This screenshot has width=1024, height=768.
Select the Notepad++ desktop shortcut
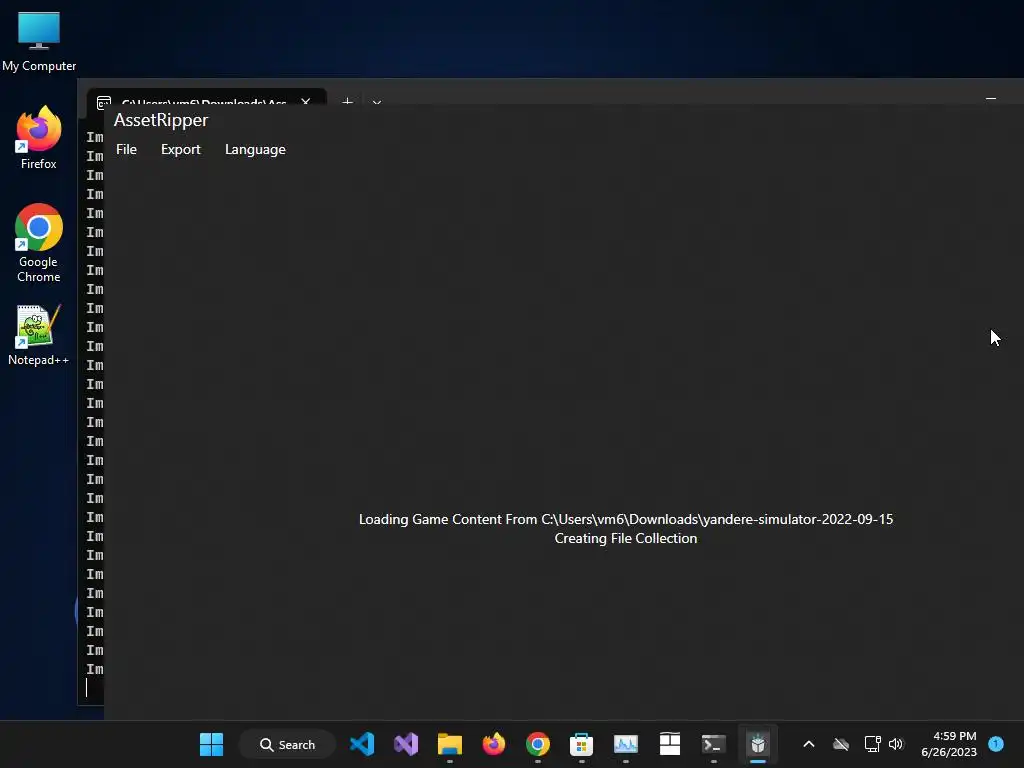click(39, 335)
